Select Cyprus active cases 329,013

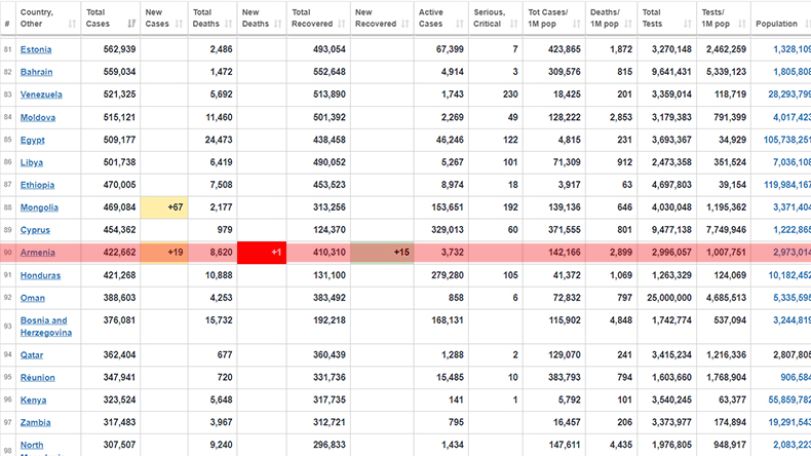click(x=447, y=230)
